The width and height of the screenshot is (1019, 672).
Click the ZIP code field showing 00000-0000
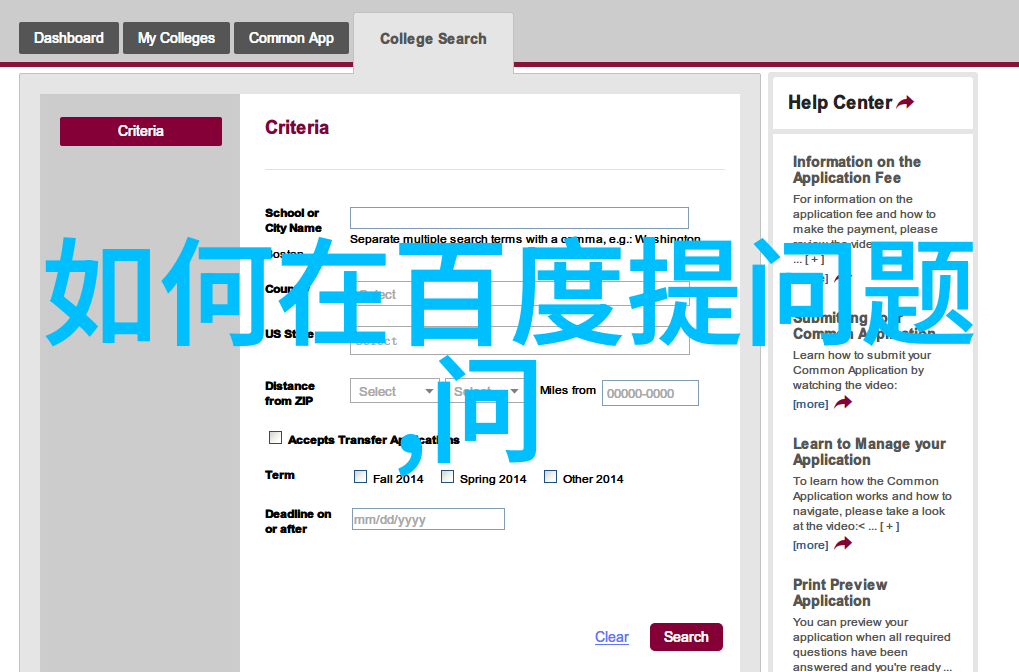(650, 393)
